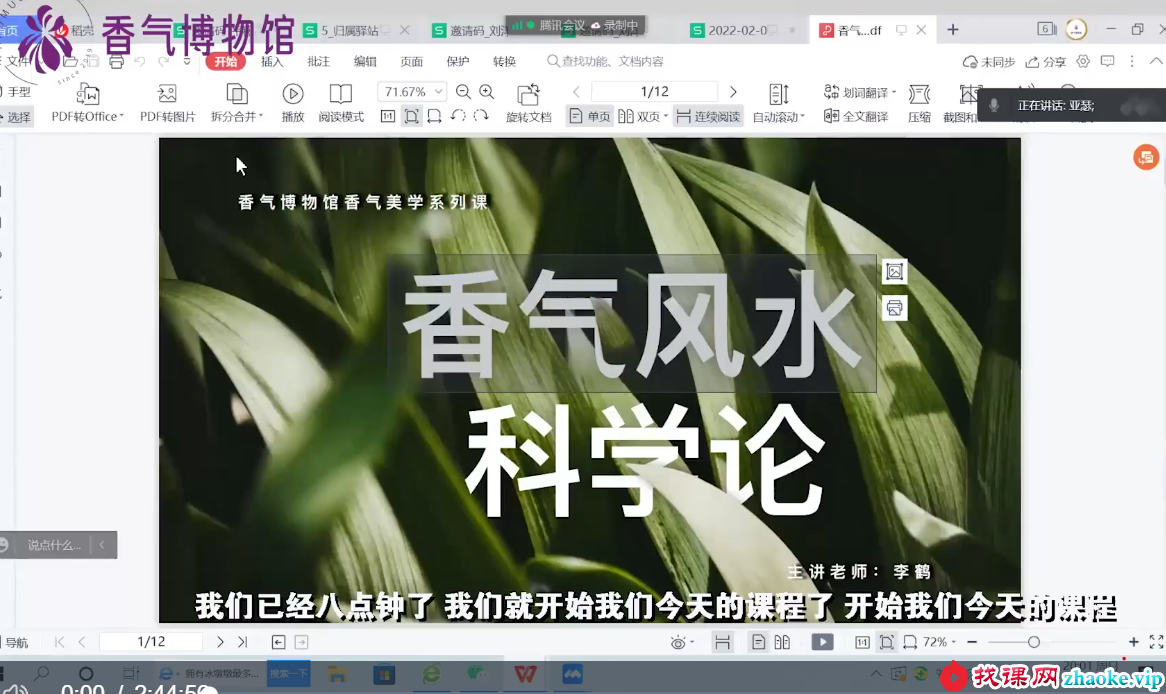Screen dimensions: 1166x694
Task: Jump to last page in status bar
Action: pos(242,642)
